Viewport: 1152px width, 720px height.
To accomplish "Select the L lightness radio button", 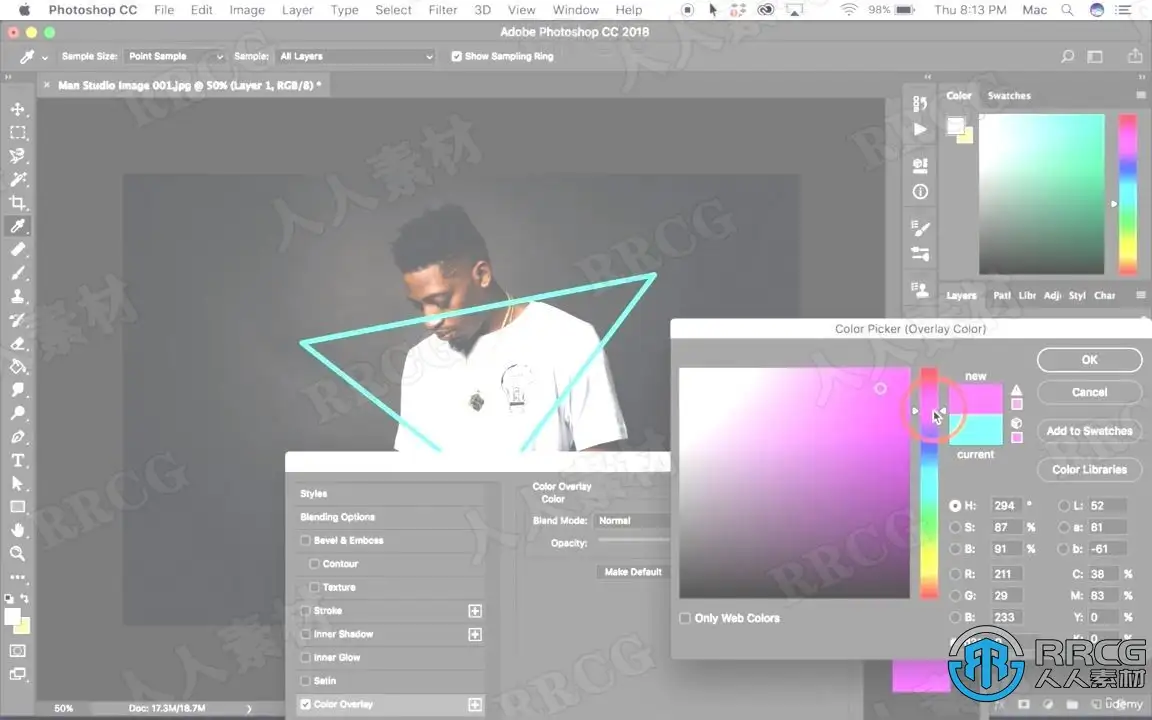I will (x=1064, y=505).
